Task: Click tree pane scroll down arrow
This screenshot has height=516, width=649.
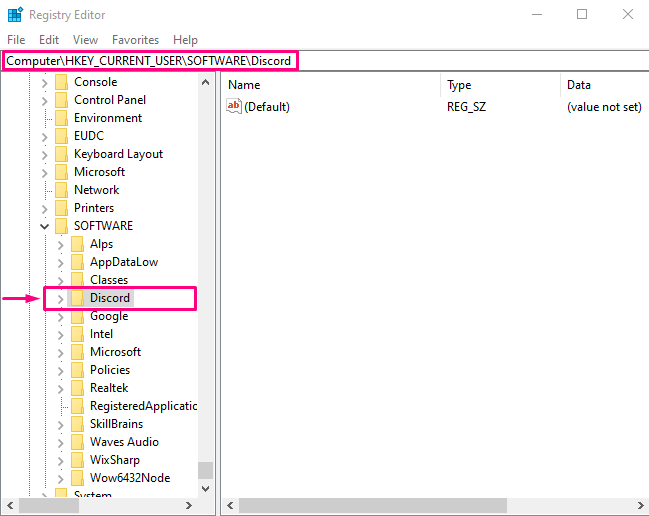Action: tap(205, 489)
